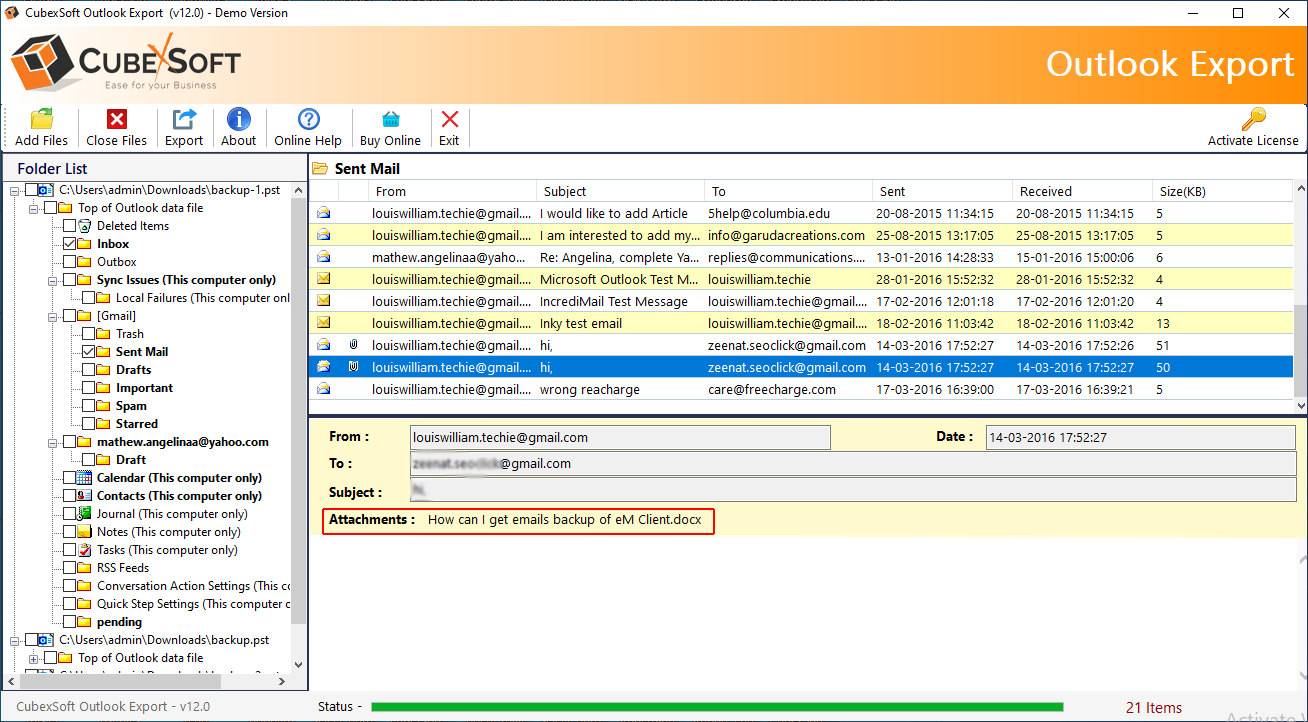The image size is (1308, 722).
Task: Click envelope icon of Inky test email
Action: coord(324,323)
